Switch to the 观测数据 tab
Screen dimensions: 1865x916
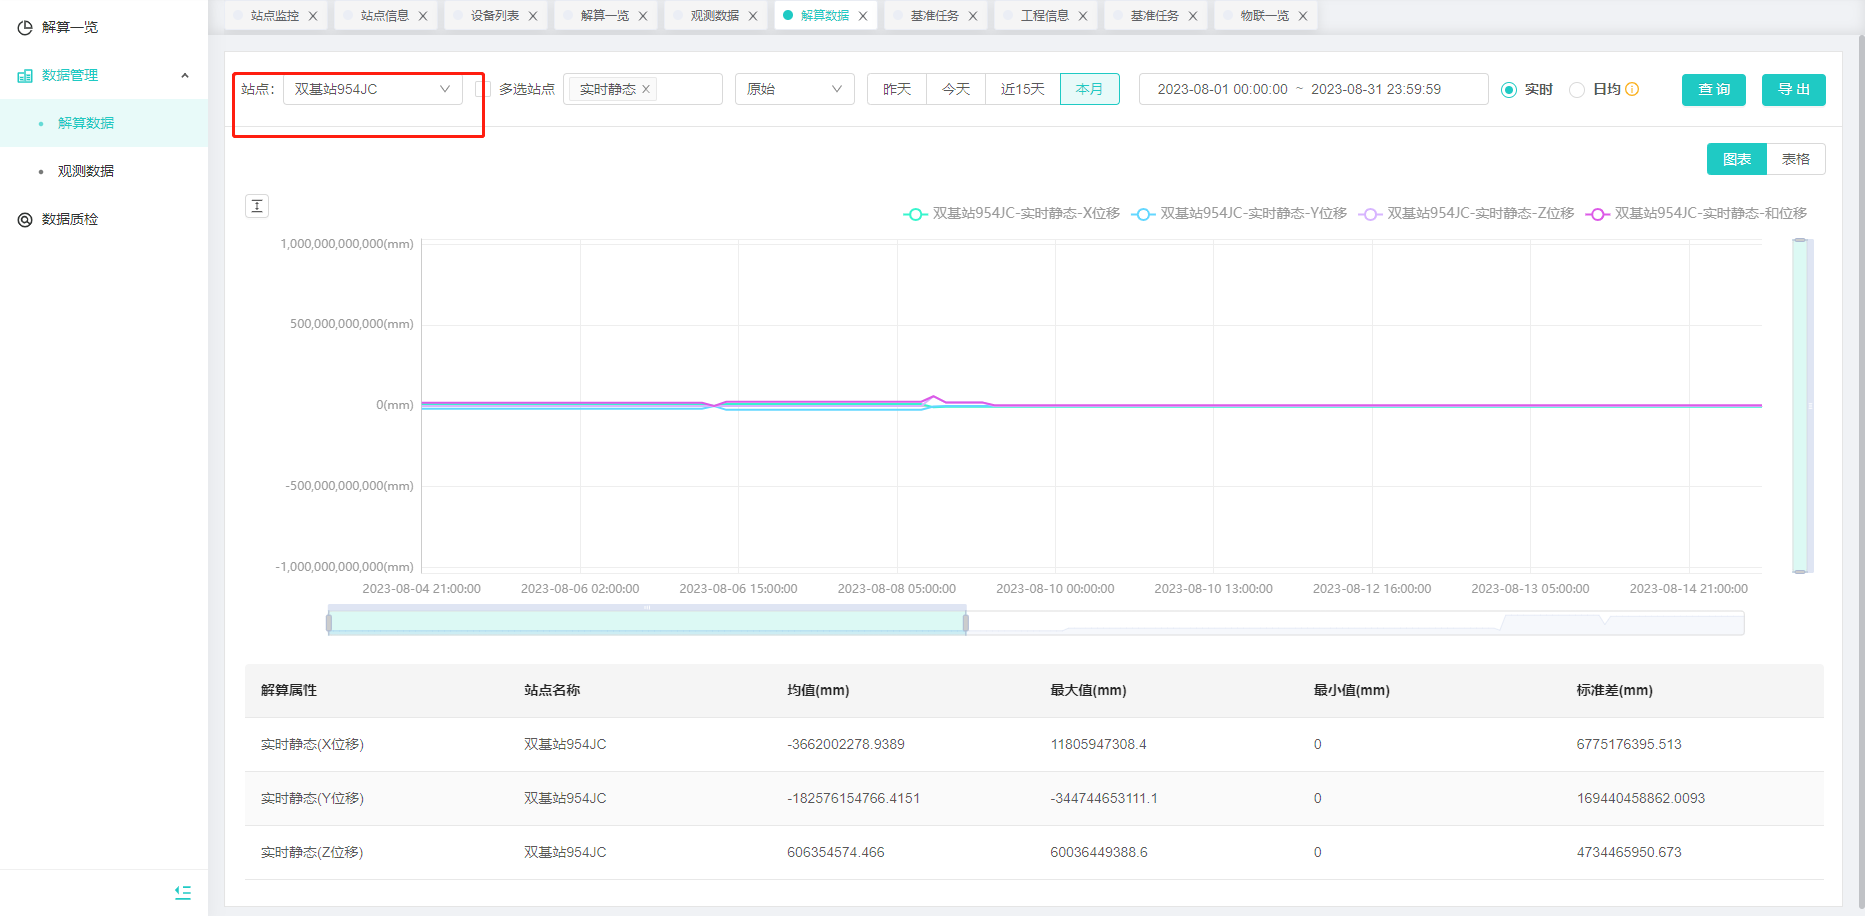coord(714,16)
